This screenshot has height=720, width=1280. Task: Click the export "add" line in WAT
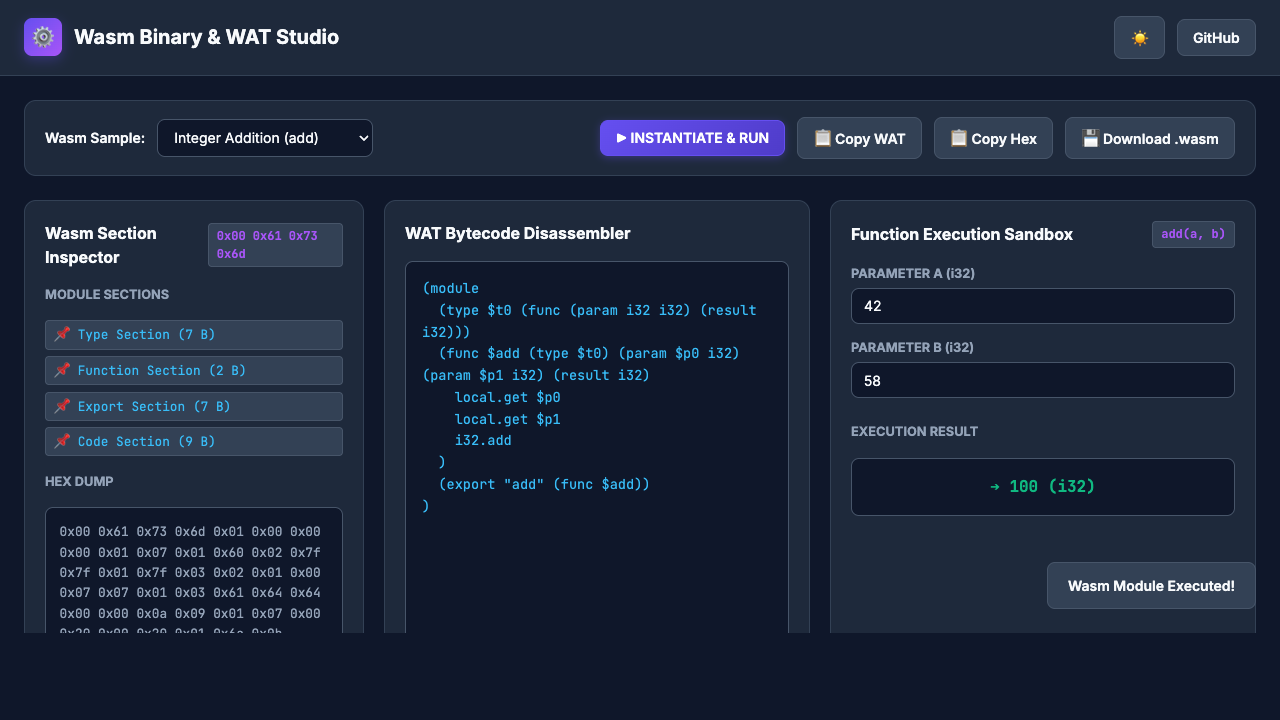pos(544,484)
